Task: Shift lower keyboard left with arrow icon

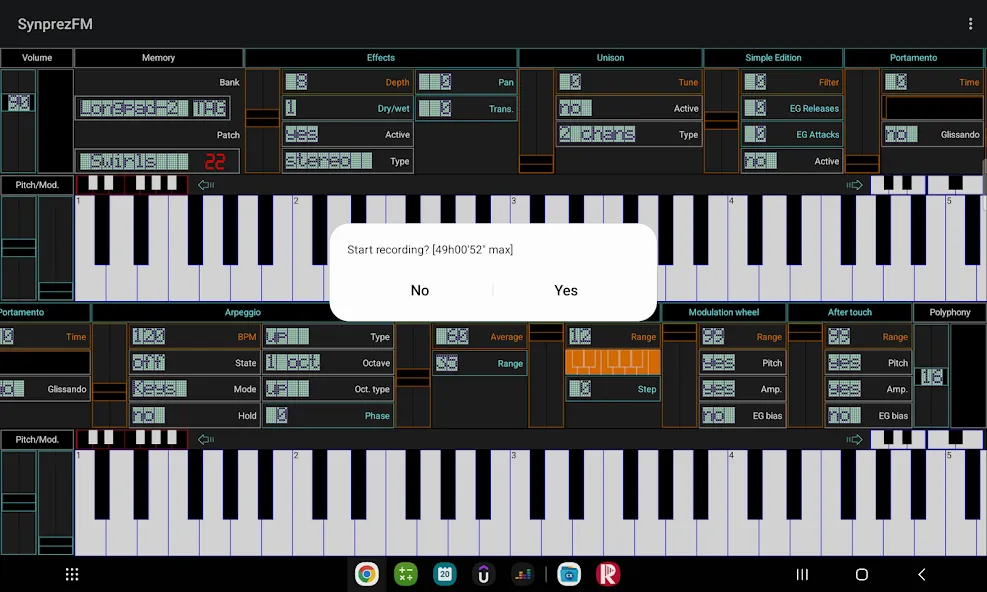Action: 206,439
